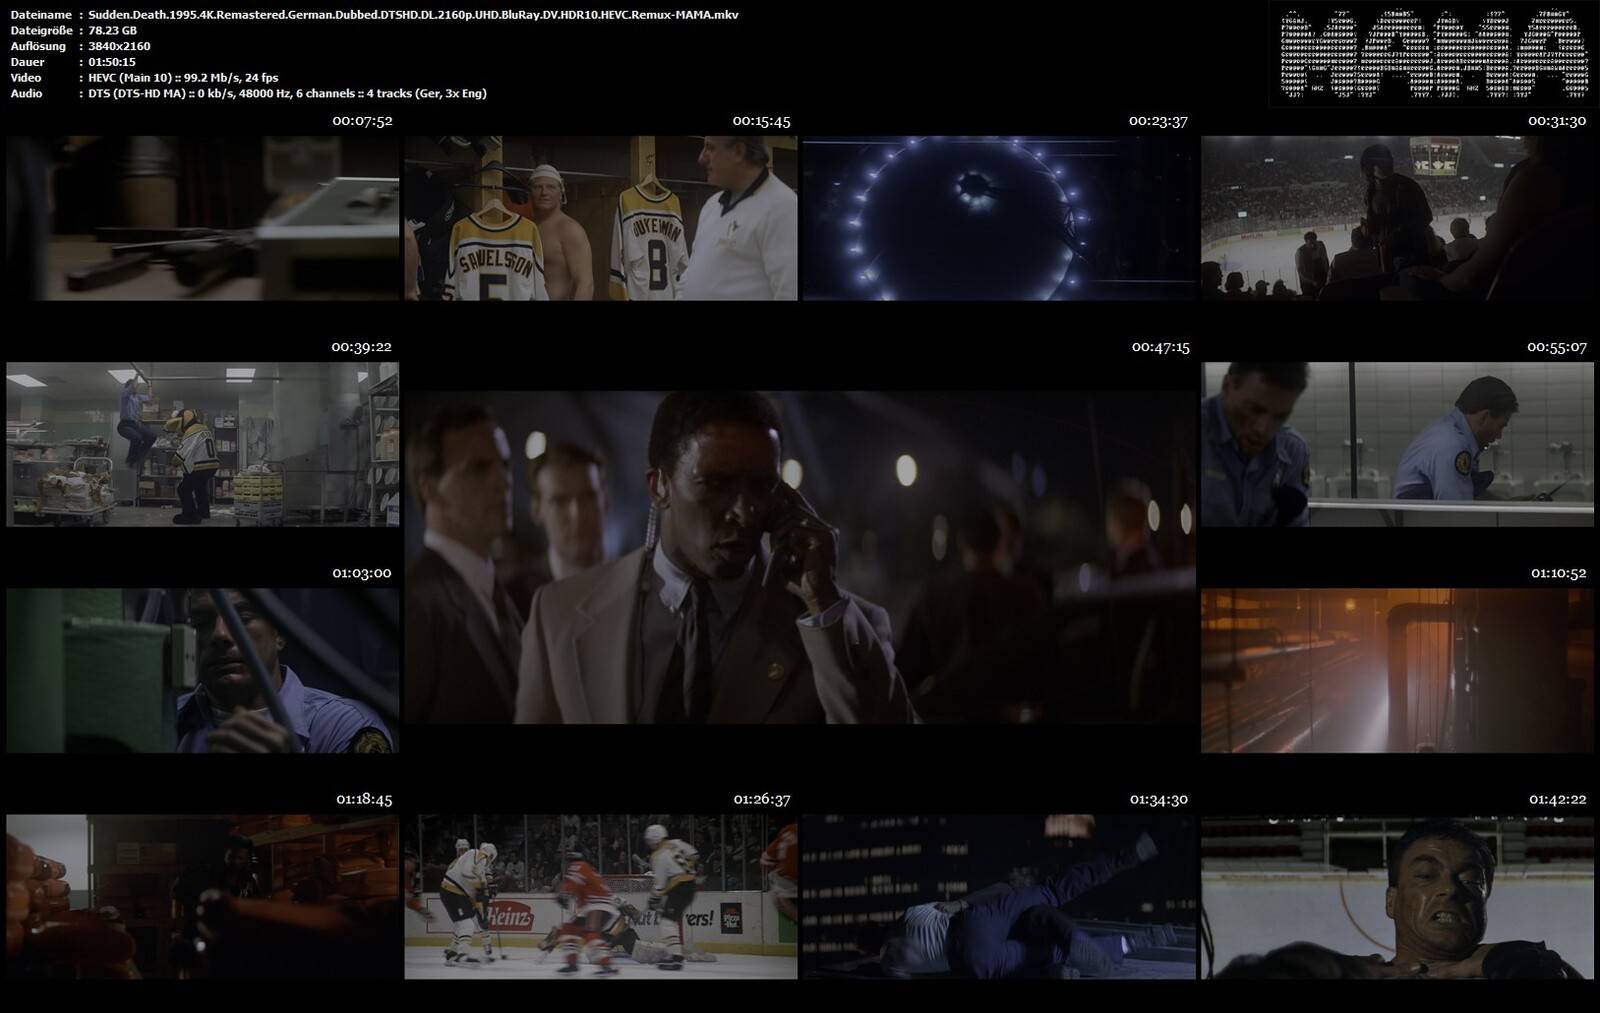
Task: Open the locker room thumbnail at 00:15:45
Action: click(x=601, y=218)
